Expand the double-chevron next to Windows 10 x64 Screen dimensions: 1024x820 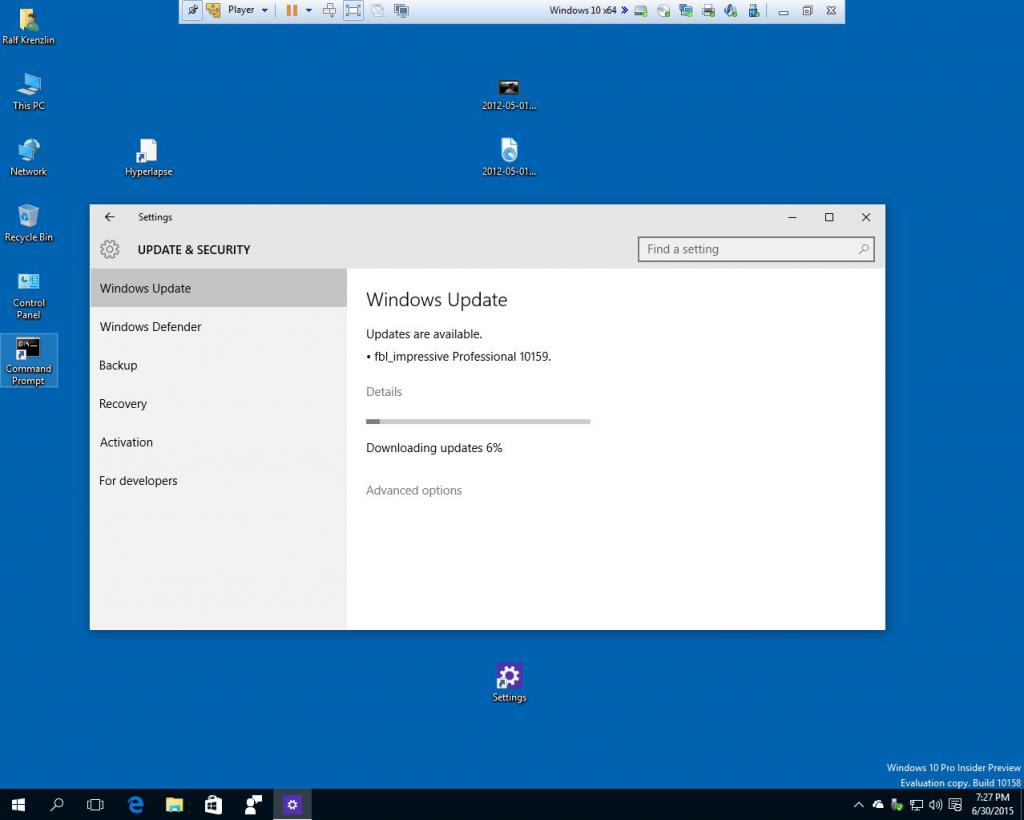point(624,10)
